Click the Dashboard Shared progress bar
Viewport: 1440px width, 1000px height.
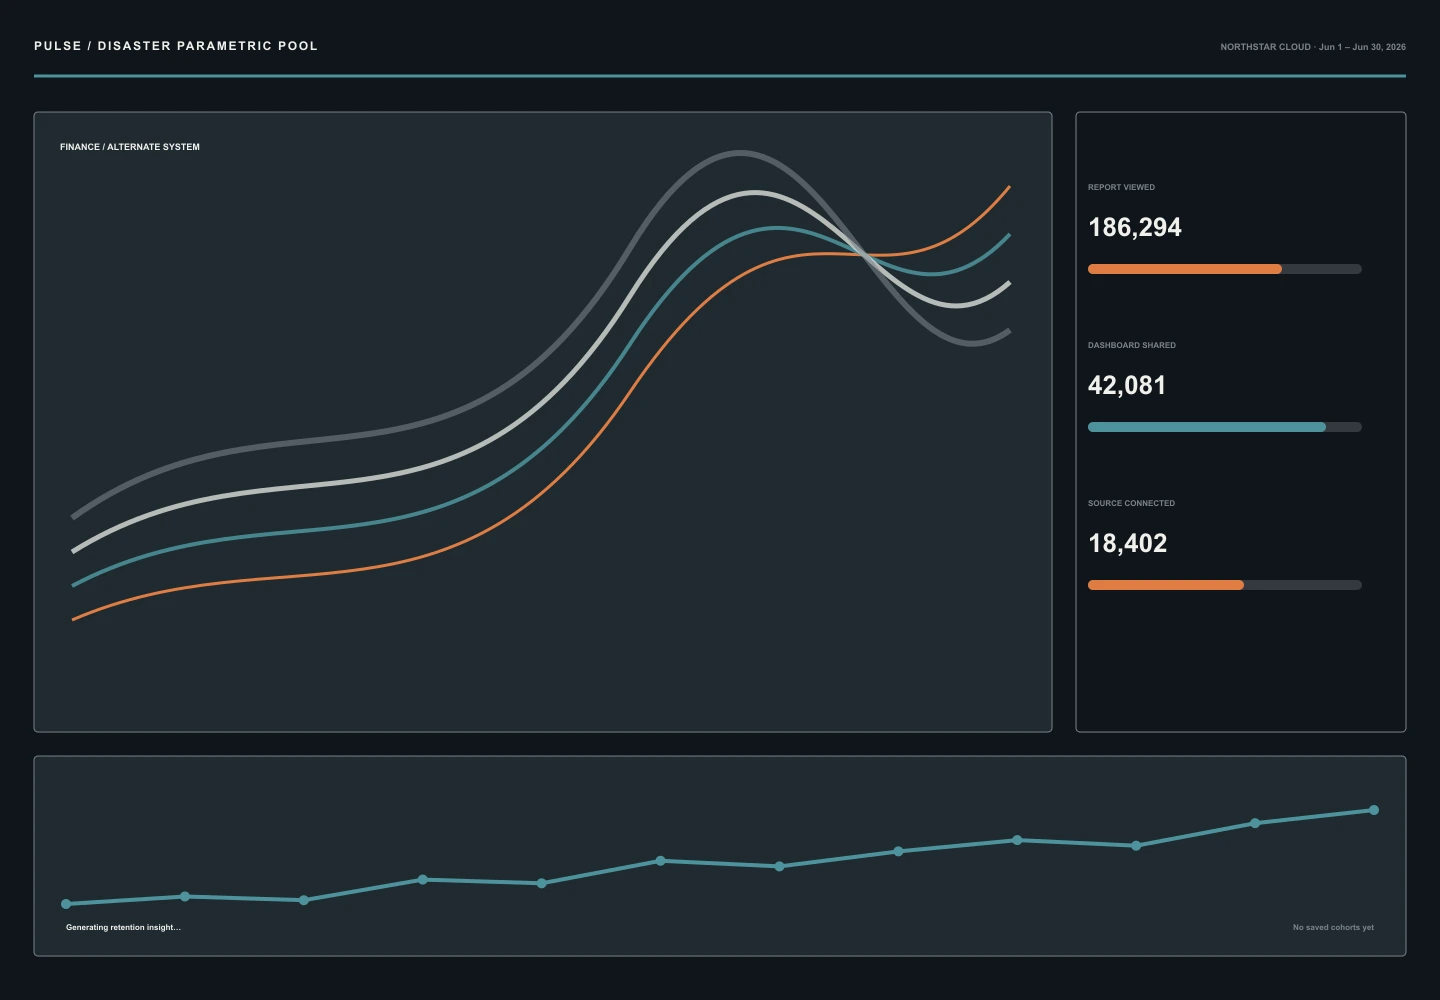click(x=1224, y=427)
